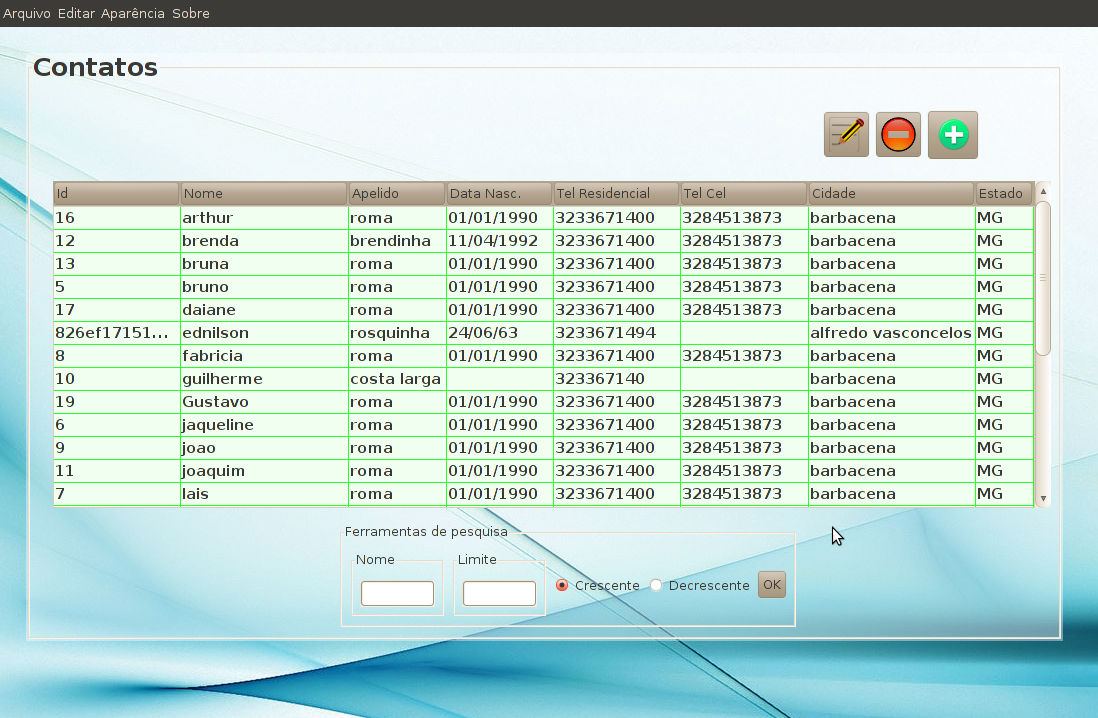Click the Apelido column header
The width and height of the screenshot is (1098, 718).
point(397,193)
